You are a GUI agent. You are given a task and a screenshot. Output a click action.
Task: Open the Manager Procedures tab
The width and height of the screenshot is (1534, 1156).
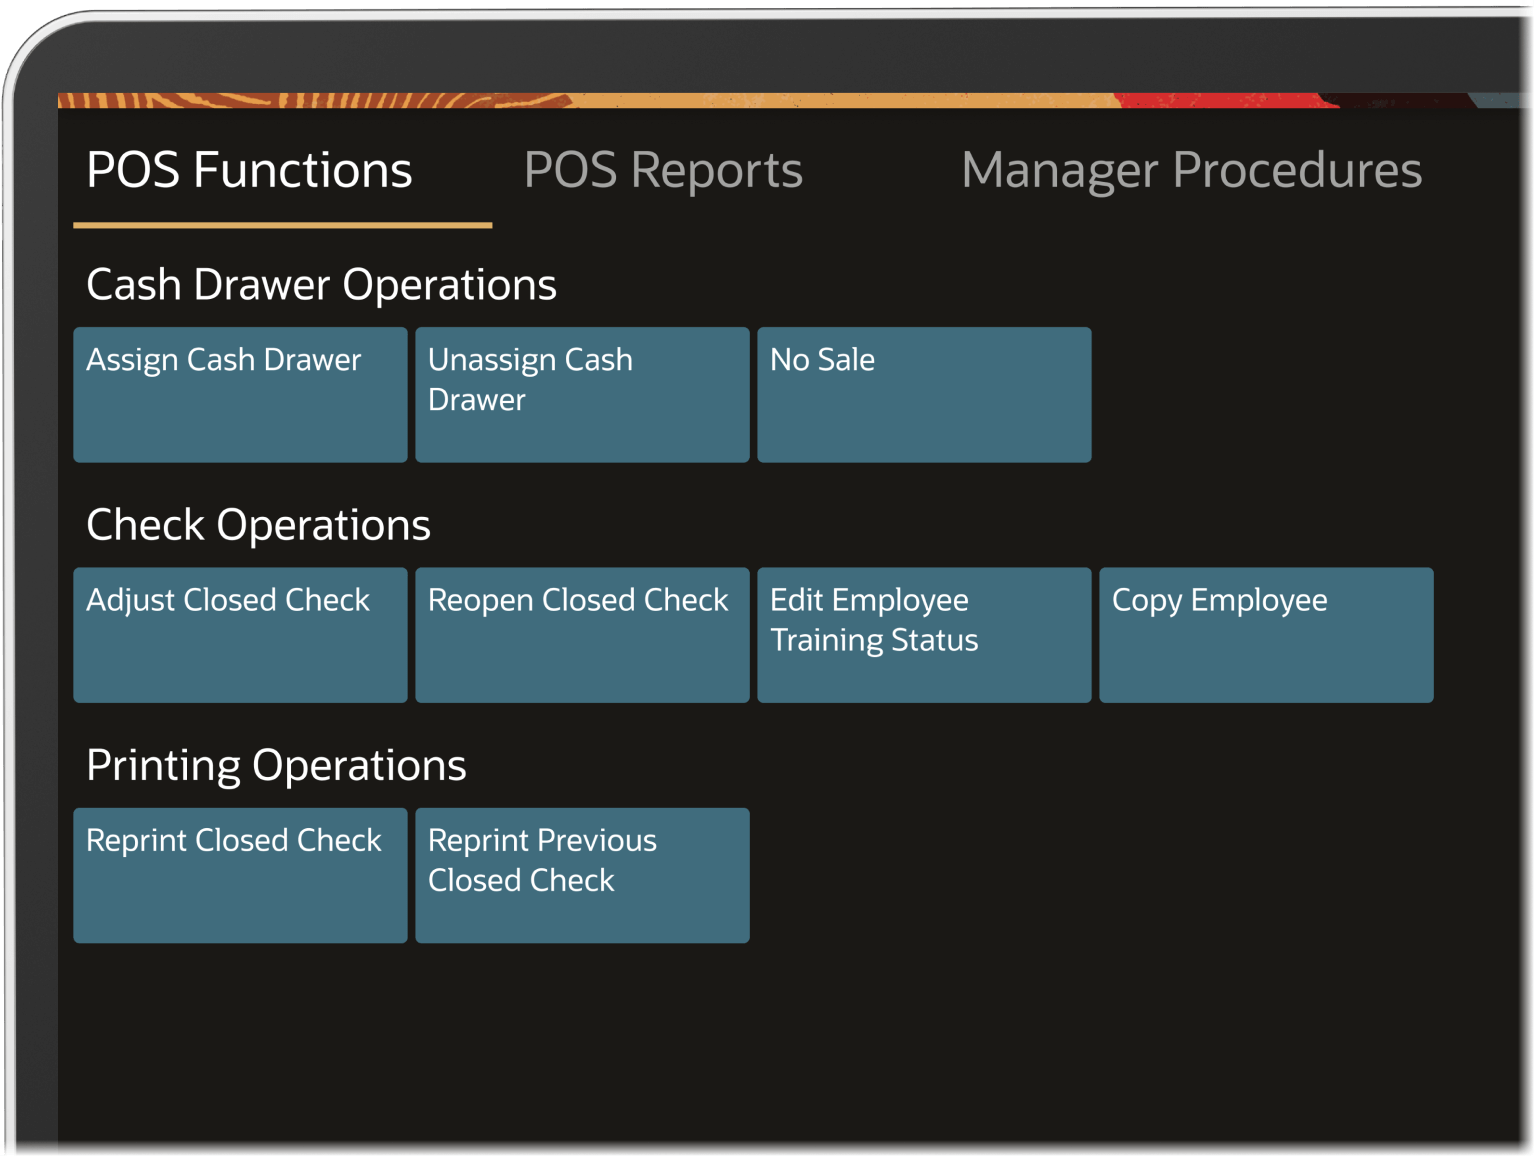1190,170
